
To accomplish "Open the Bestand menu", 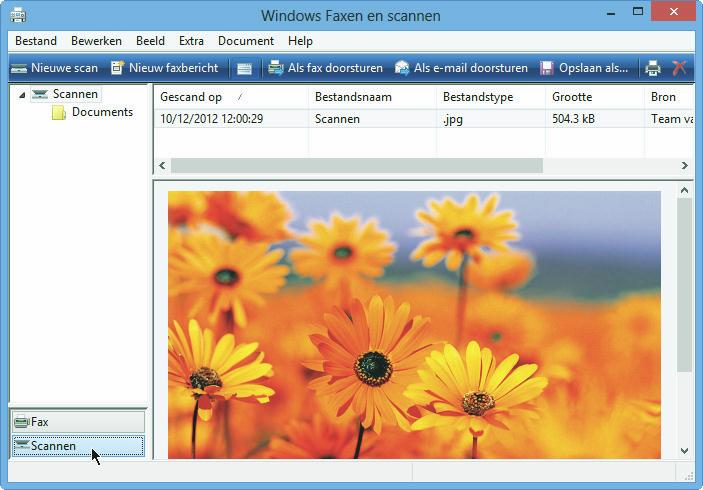I will click(36, 41).
